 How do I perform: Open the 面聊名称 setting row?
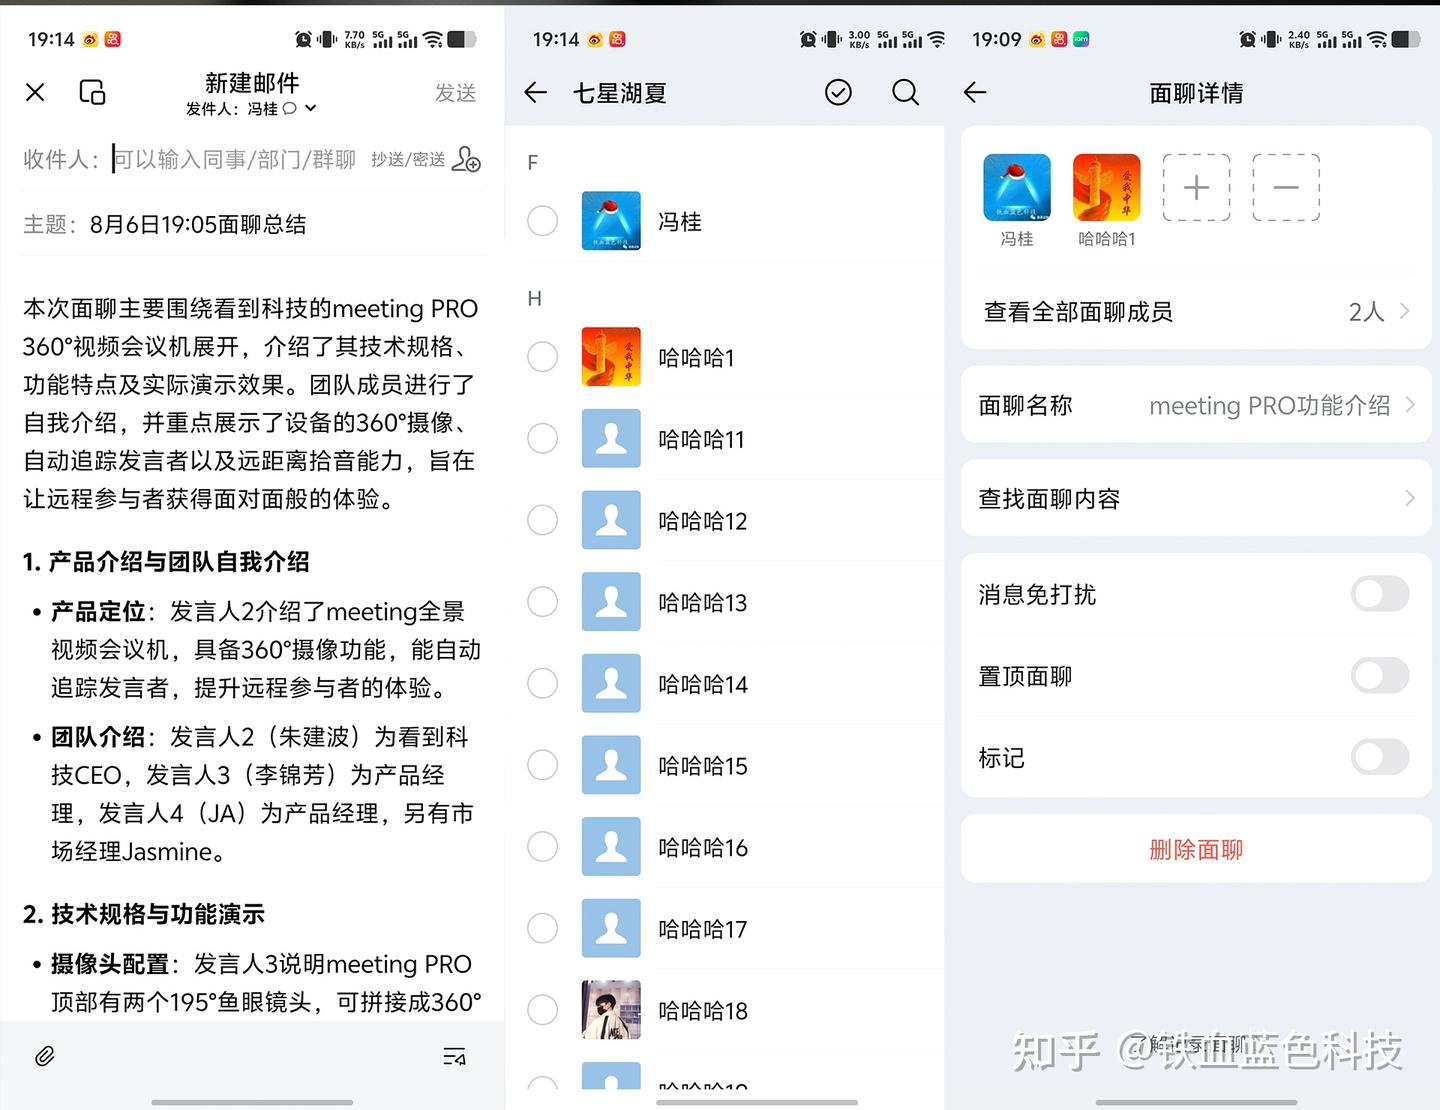(x=1196, y=405)
